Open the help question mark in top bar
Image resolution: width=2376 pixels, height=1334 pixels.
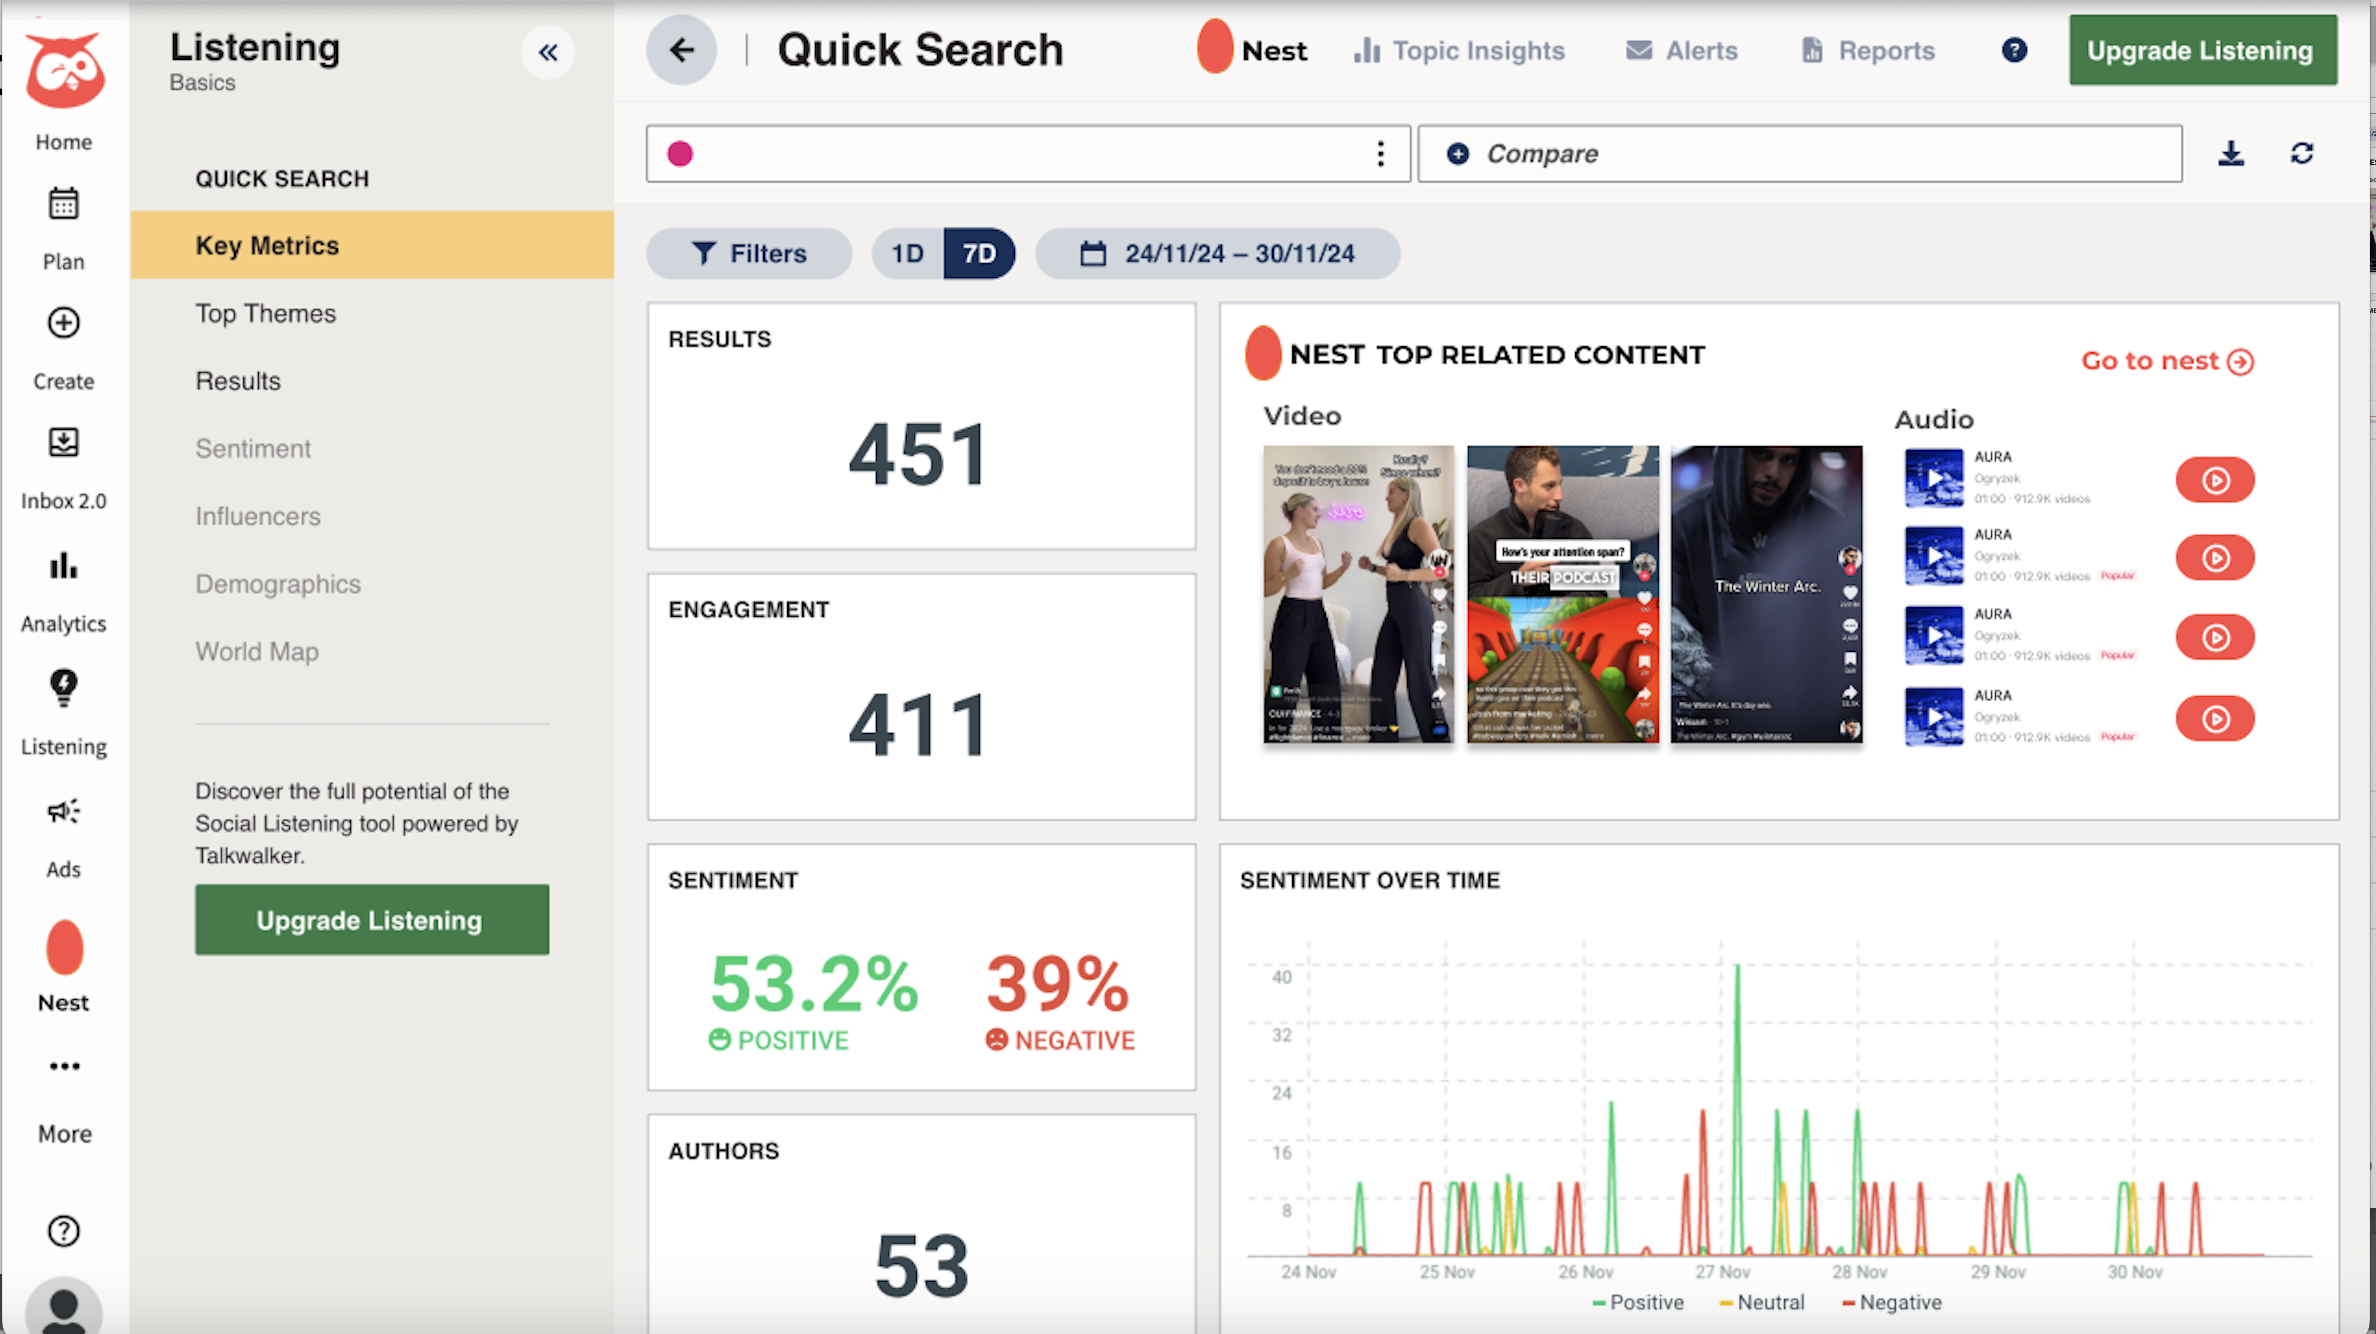pyautogui.click(x=2014, y=50)
